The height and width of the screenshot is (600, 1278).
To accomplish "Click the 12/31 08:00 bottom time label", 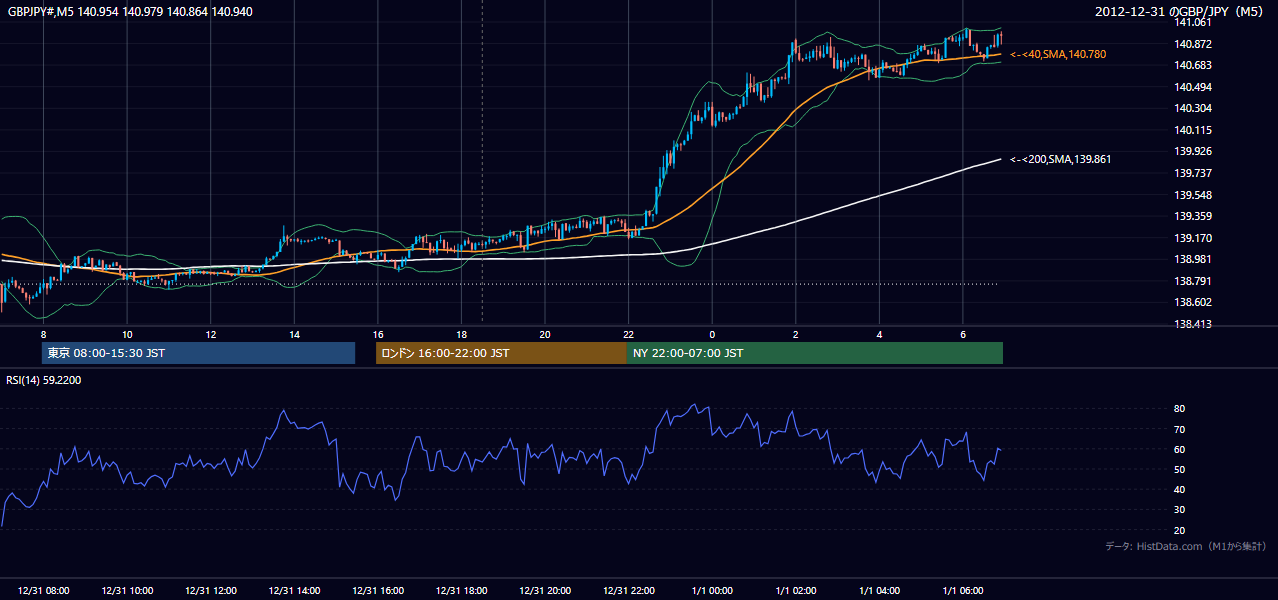I will click(43, 591).
